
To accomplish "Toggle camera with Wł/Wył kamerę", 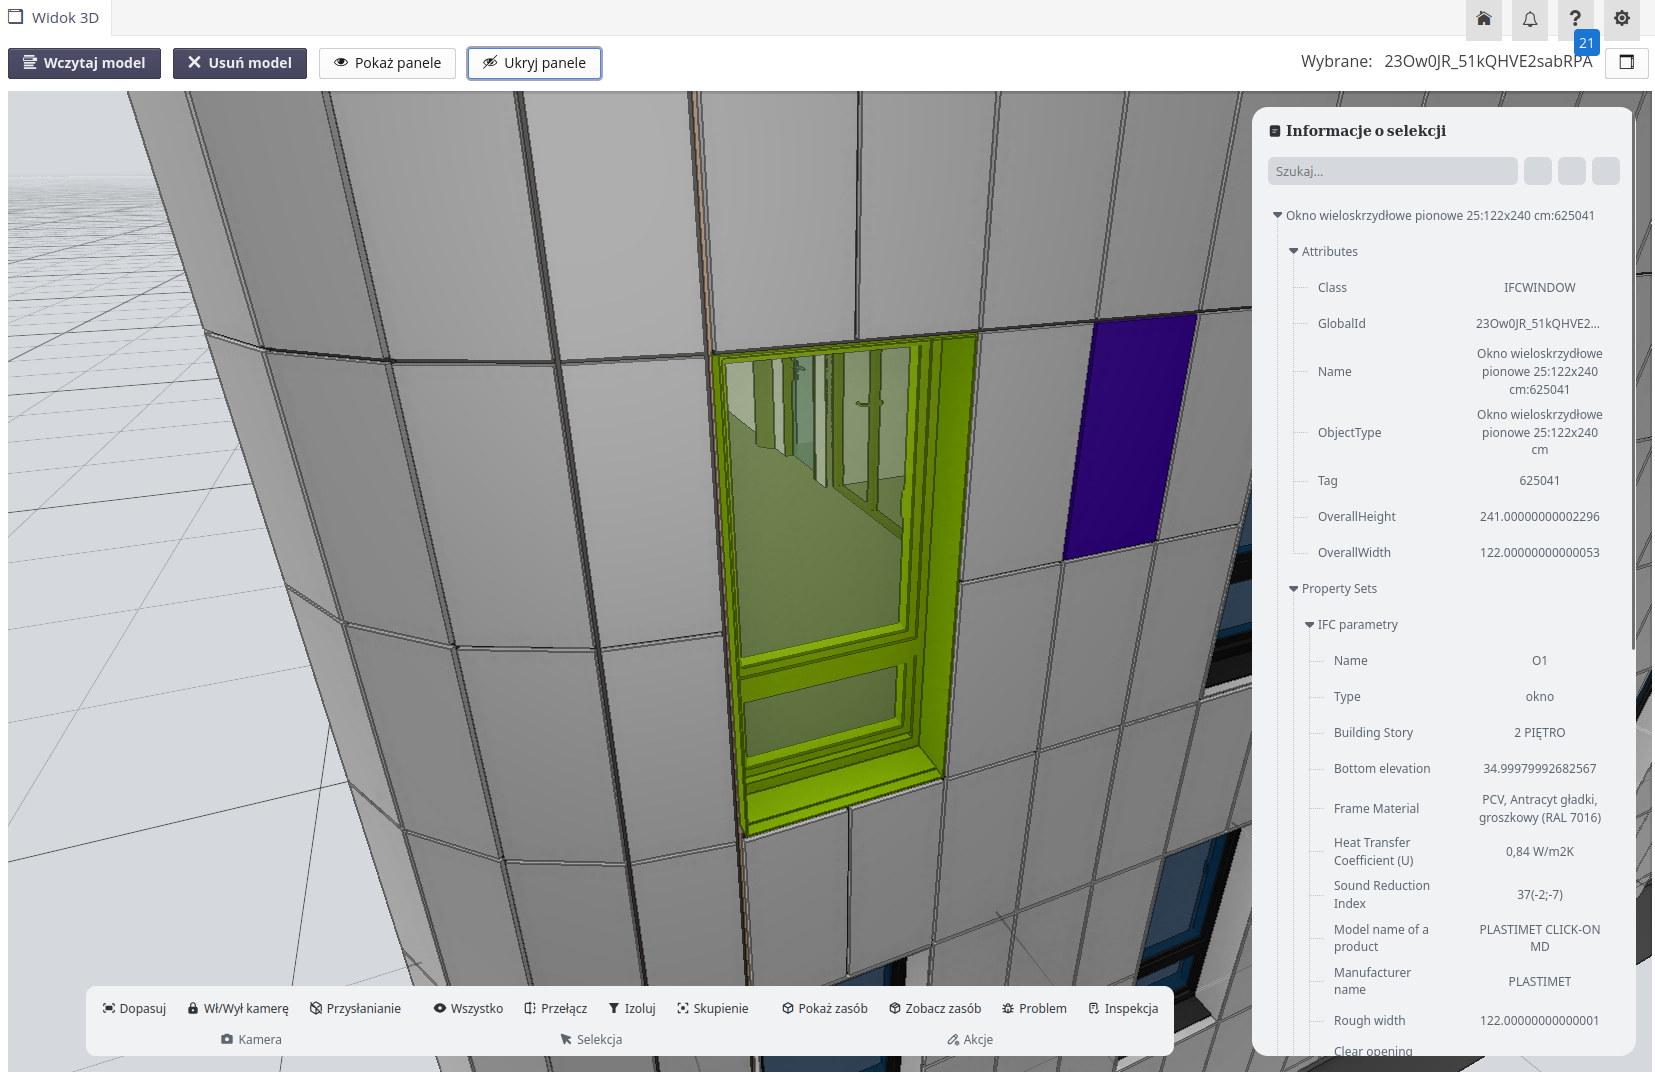I will coord(238,1008).
